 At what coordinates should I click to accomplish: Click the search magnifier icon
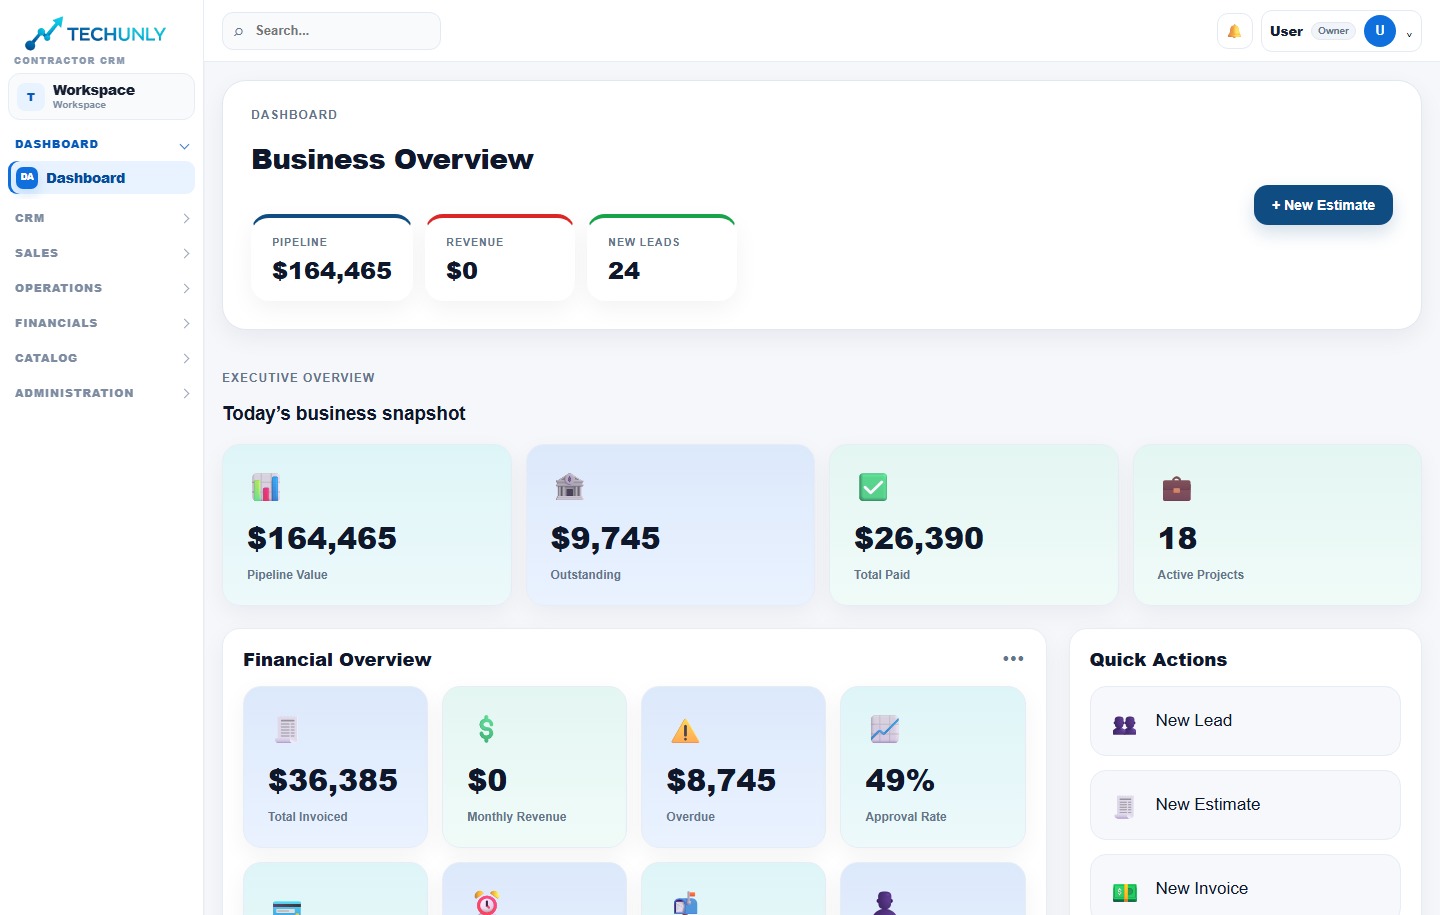tap(238, 32)
